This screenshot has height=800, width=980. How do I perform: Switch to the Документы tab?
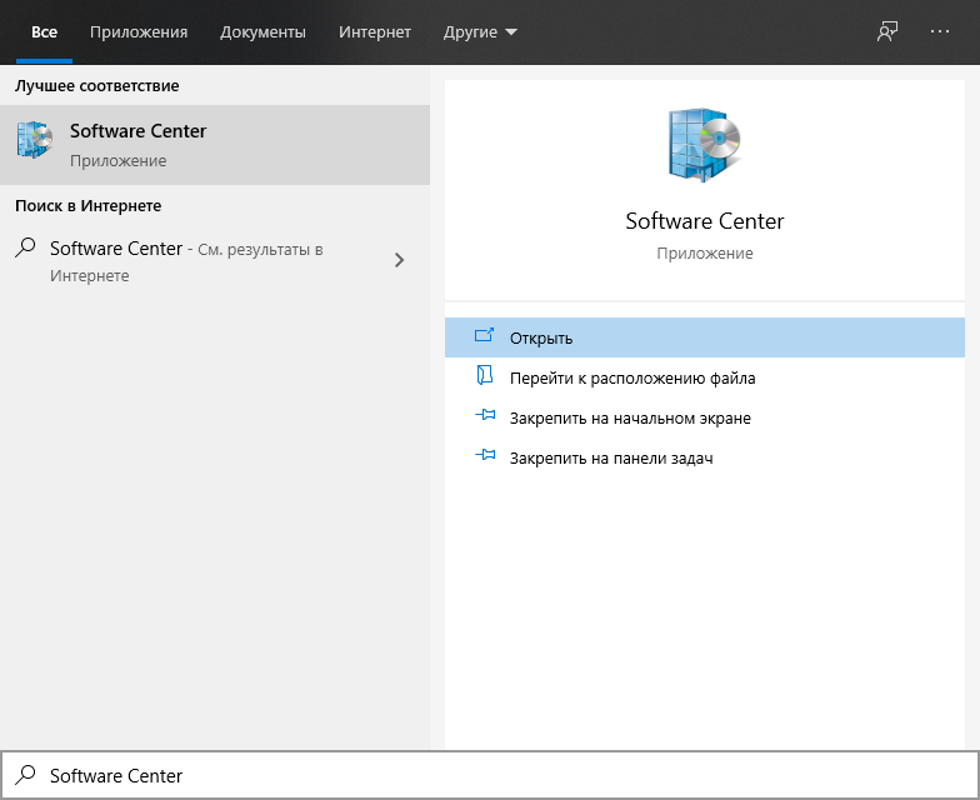pyautogui.click(x=263, y=32)
